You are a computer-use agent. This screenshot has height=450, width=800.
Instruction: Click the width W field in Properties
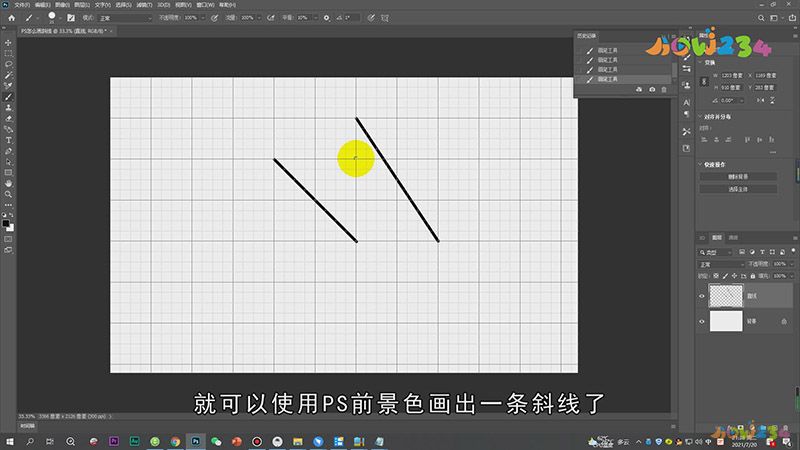click(x=731, y=76)
